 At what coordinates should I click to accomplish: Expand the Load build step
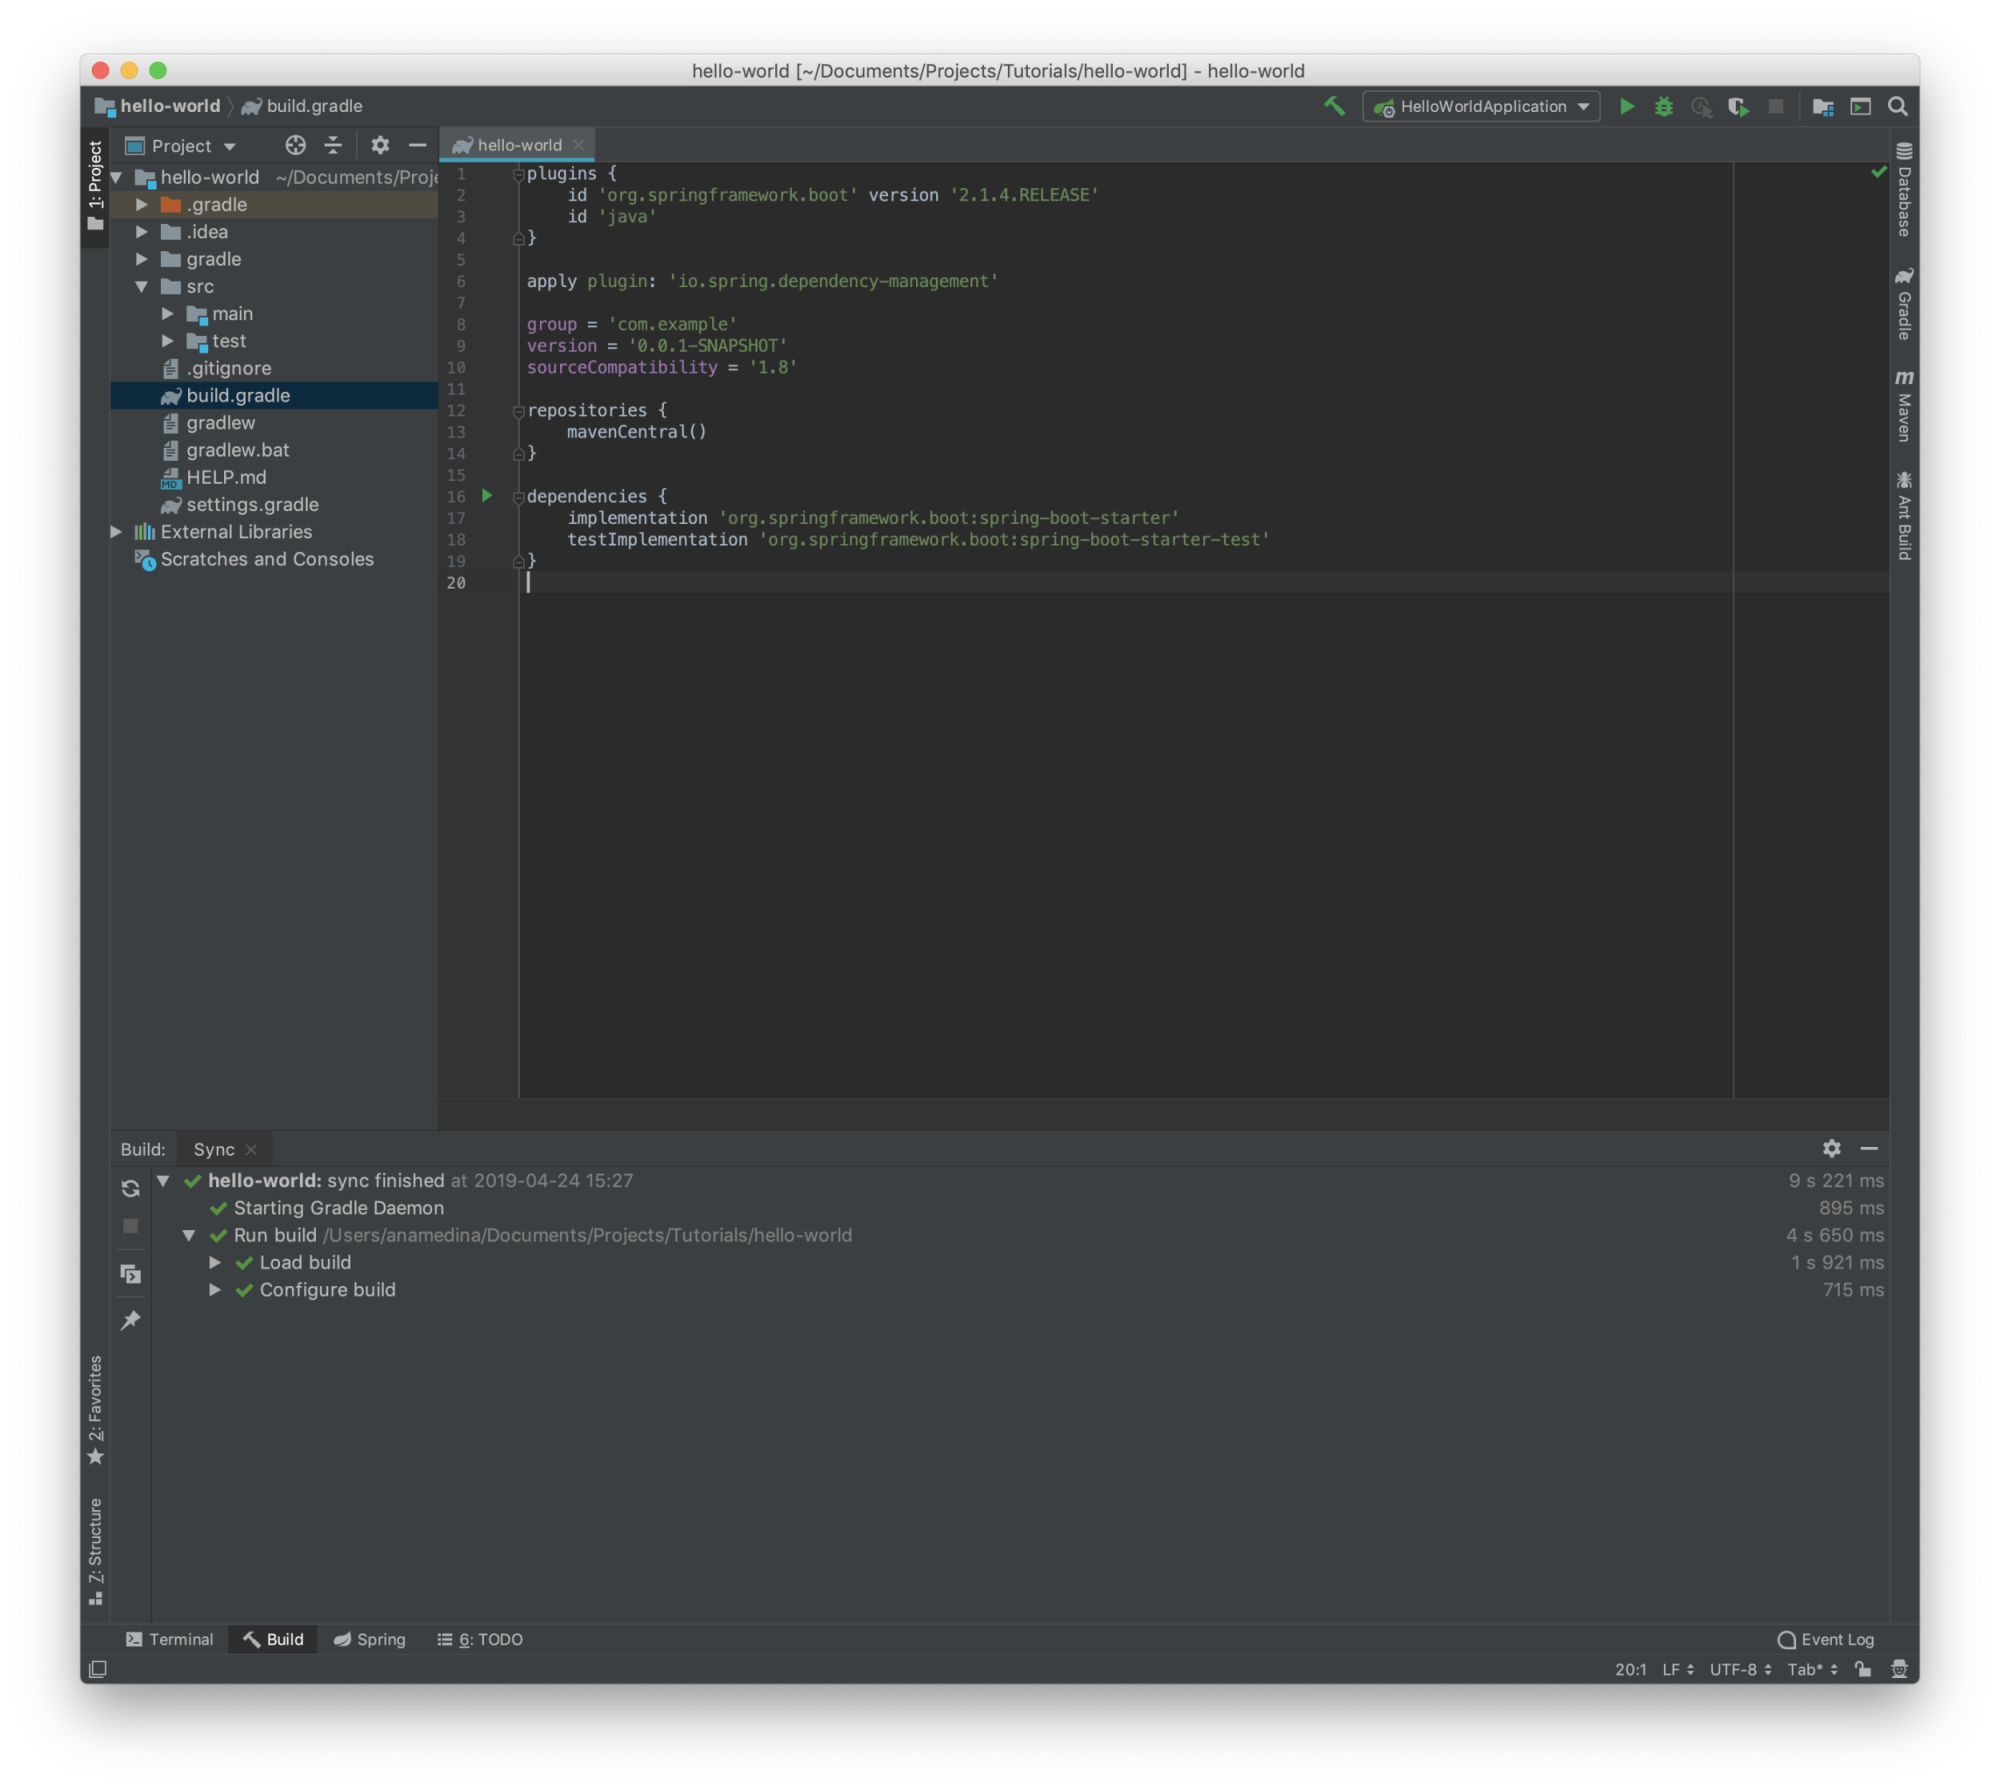[215, 1262]
